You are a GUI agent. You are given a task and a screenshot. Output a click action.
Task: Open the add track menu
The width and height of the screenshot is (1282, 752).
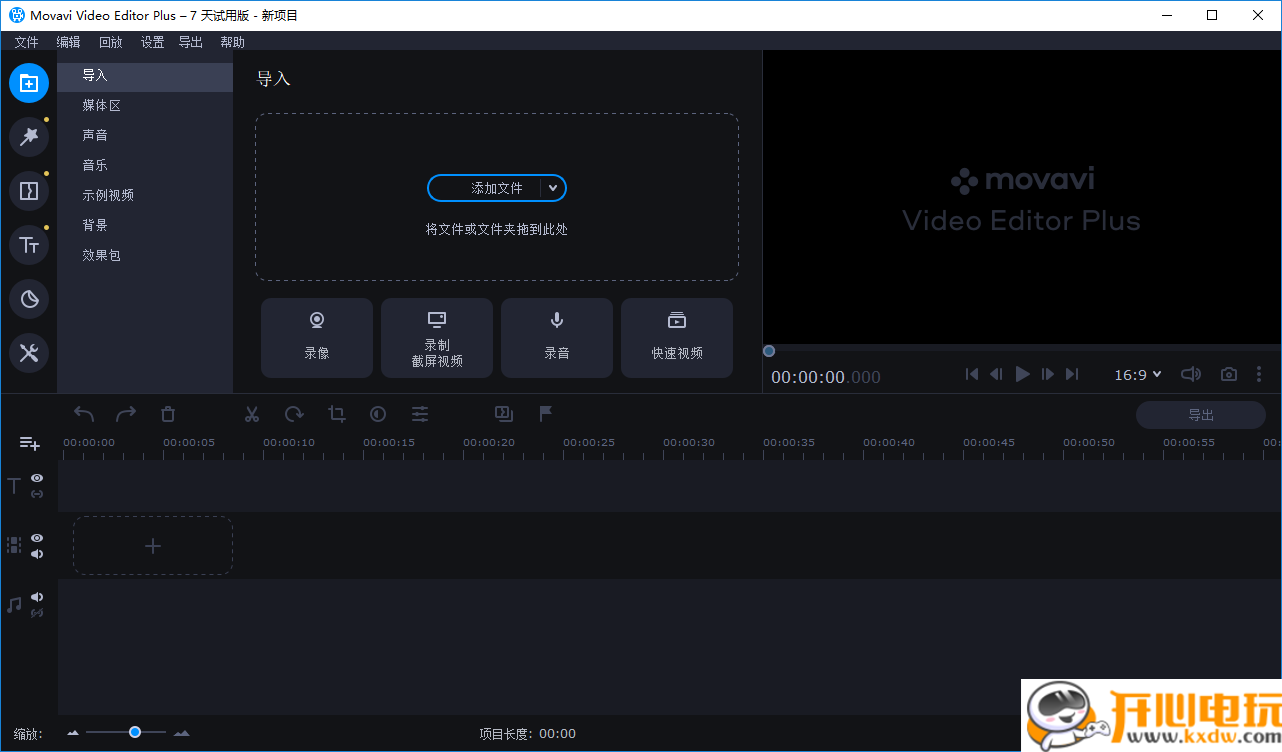coord(29,443)
